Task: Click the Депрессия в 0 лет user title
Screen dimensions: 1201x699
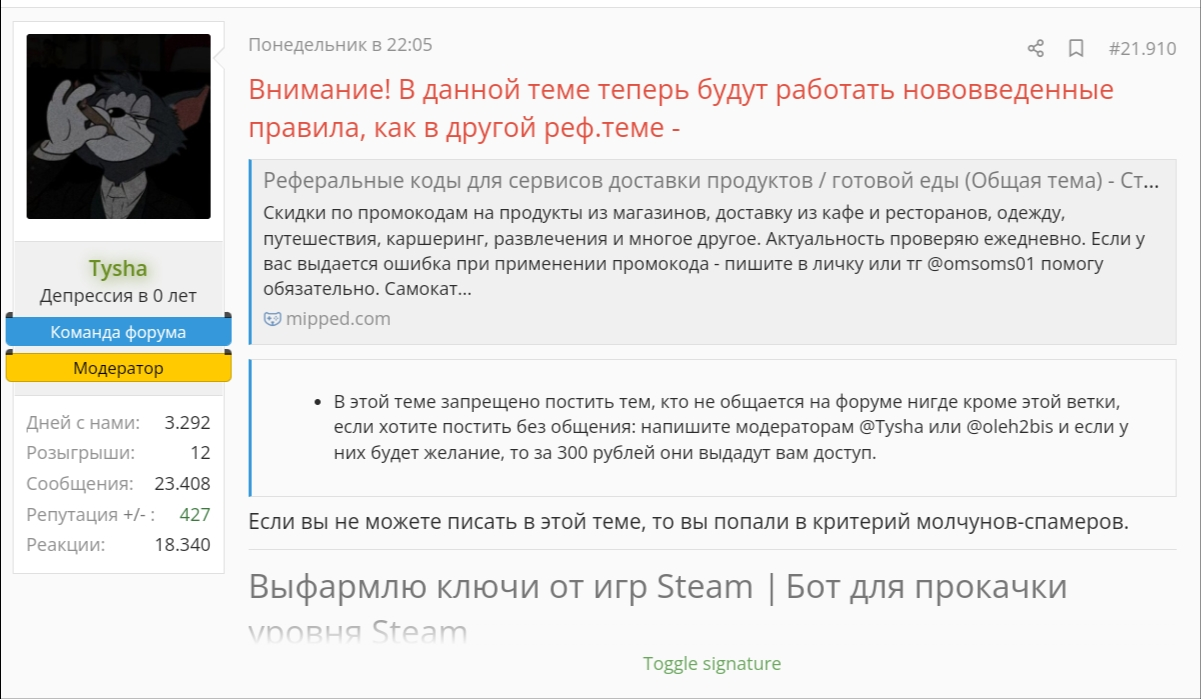Action: point(118,296)
